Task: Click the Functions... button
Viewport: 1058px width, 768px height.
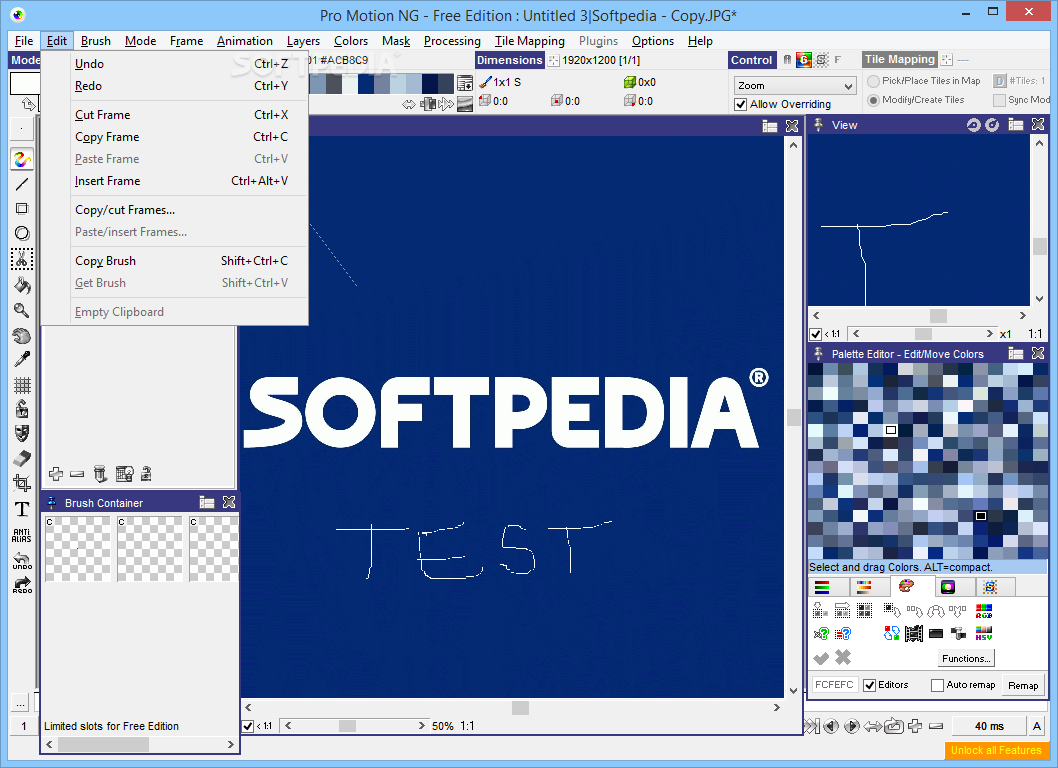Action: pyautogui.click(x=966, y=659)
